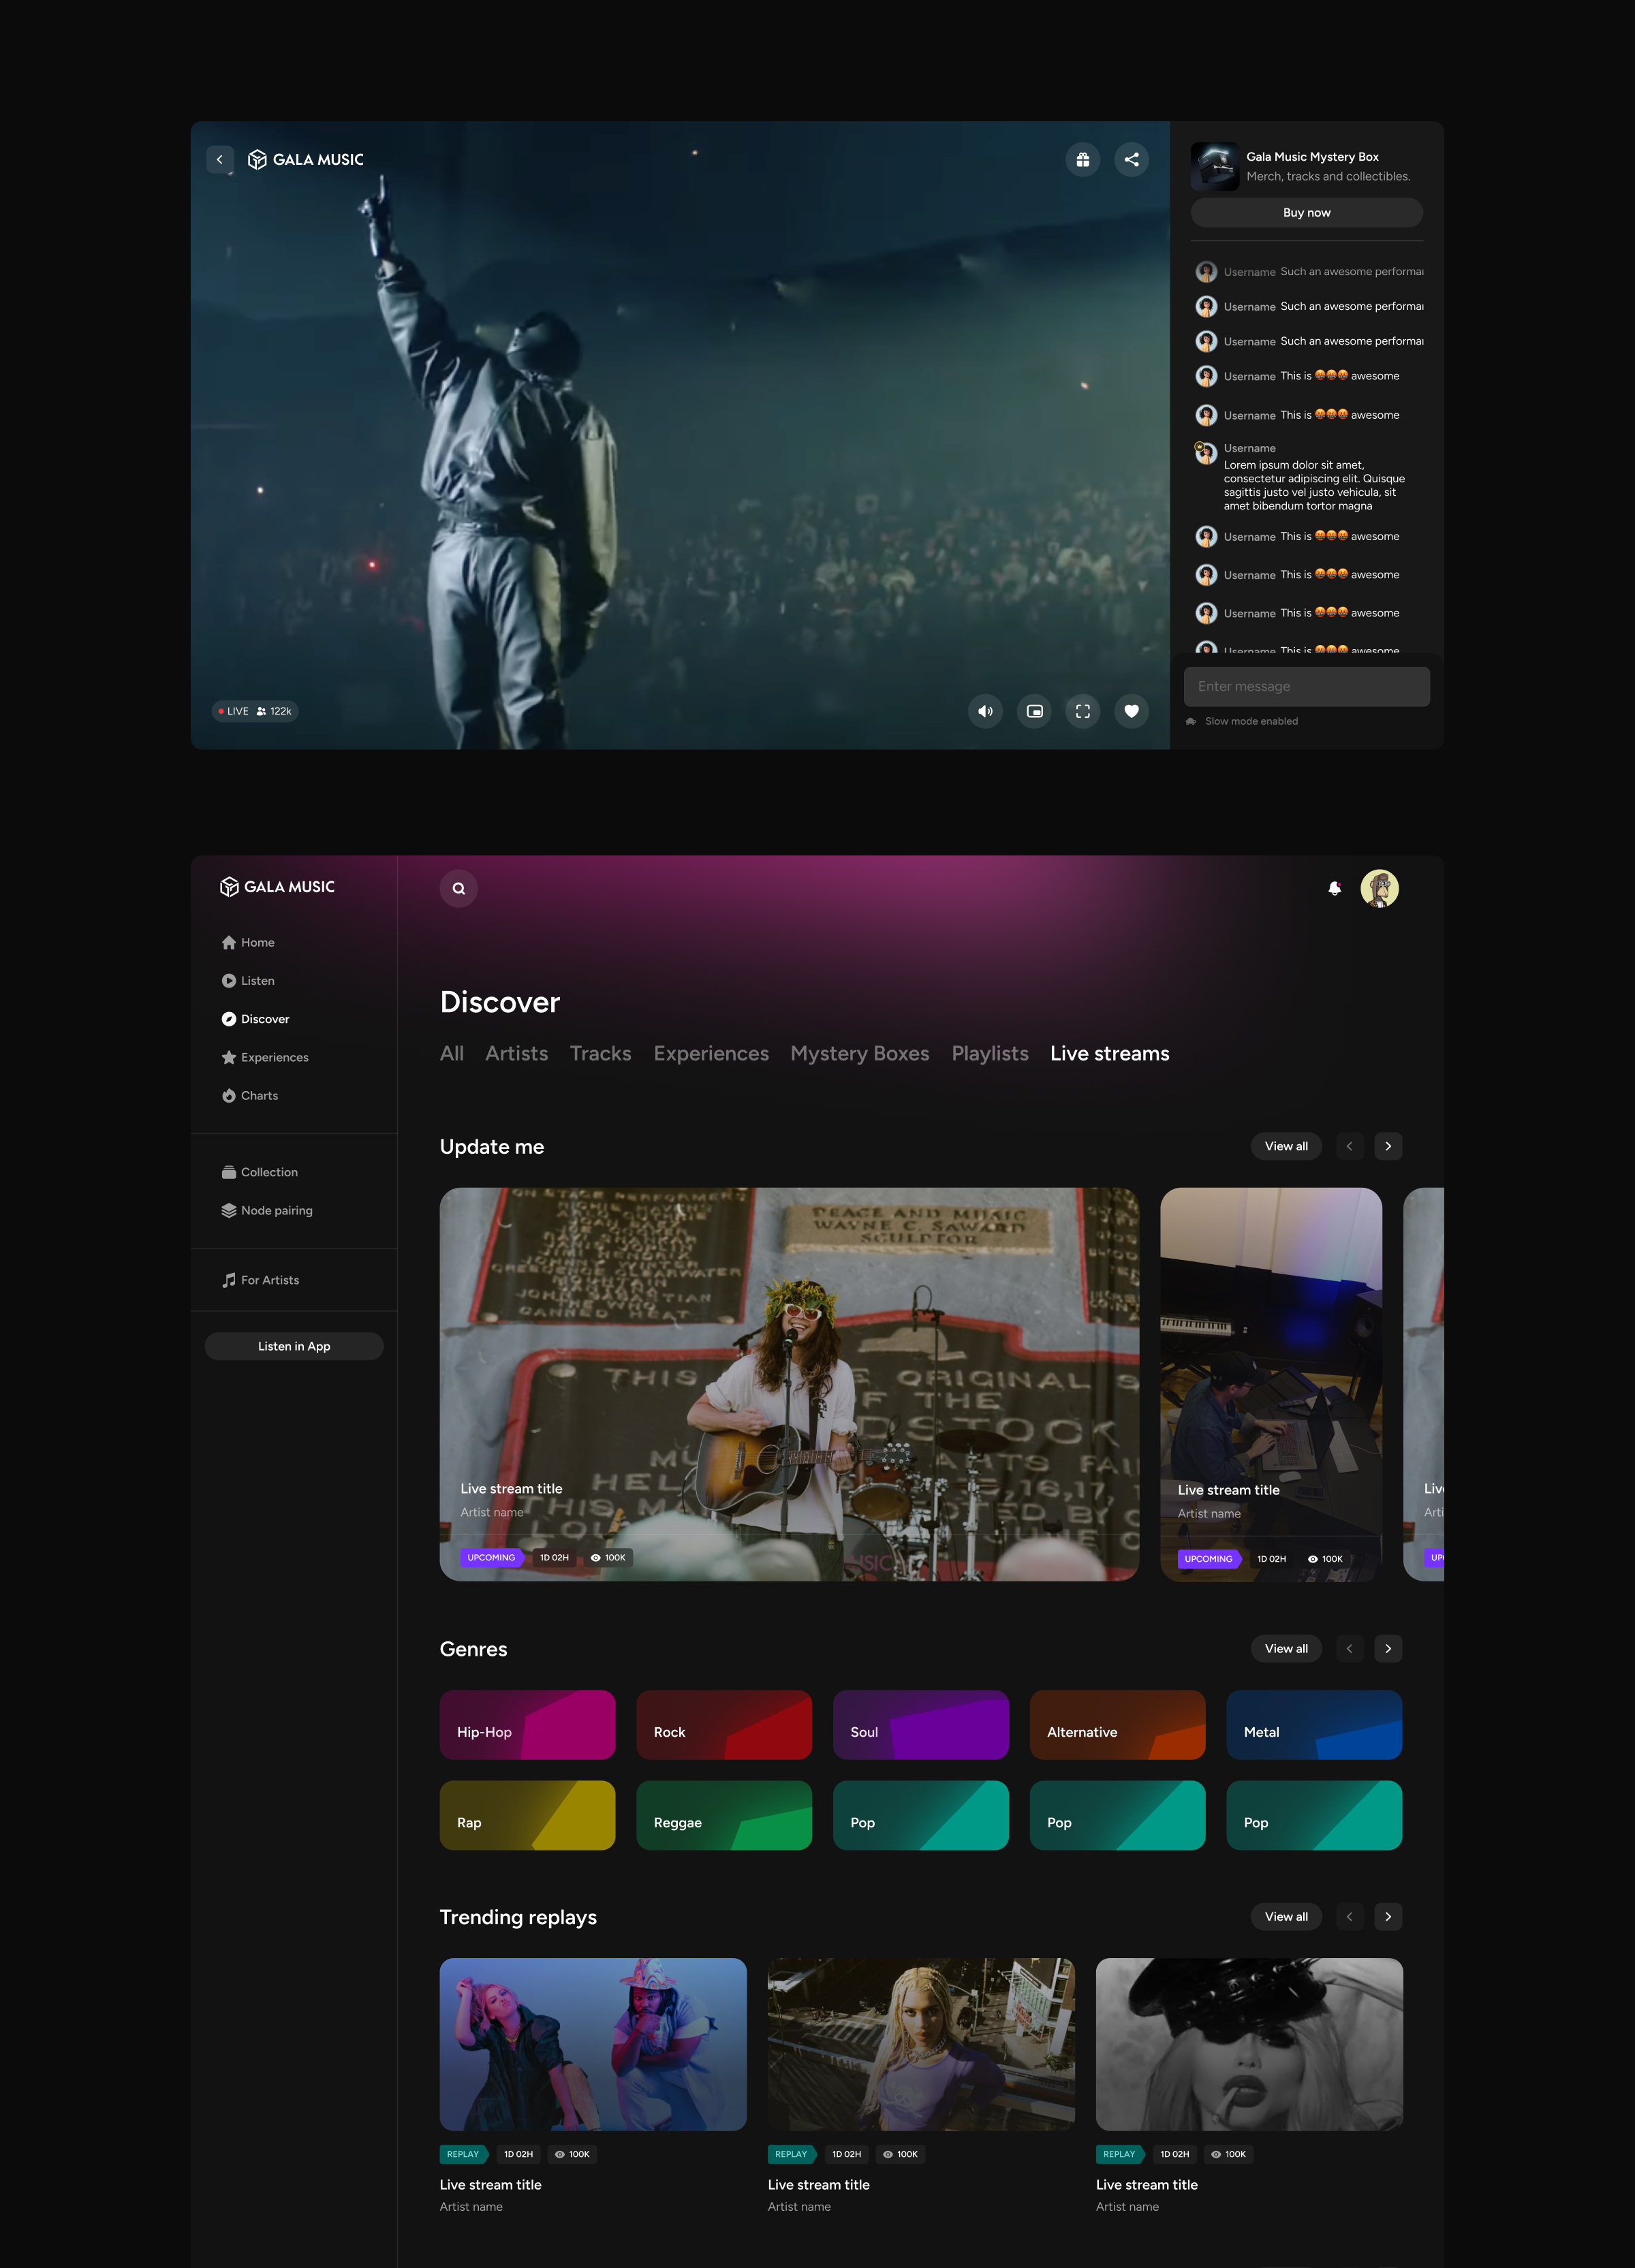Select the Hip-Hop genre tile

pos(527,1724)
